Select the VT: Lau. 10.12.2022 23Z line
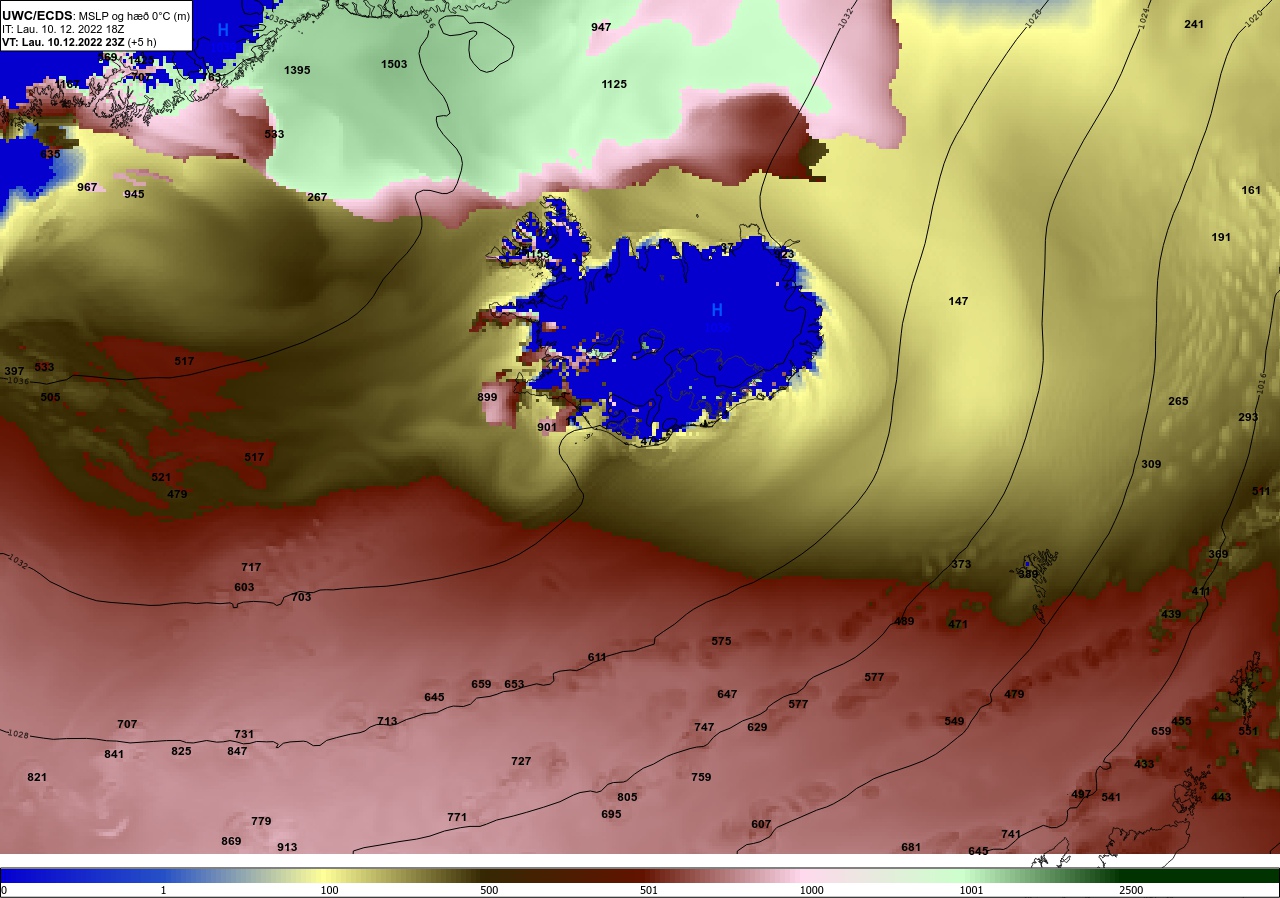This screenshot has height=898, width=1280. pos(80,42)
